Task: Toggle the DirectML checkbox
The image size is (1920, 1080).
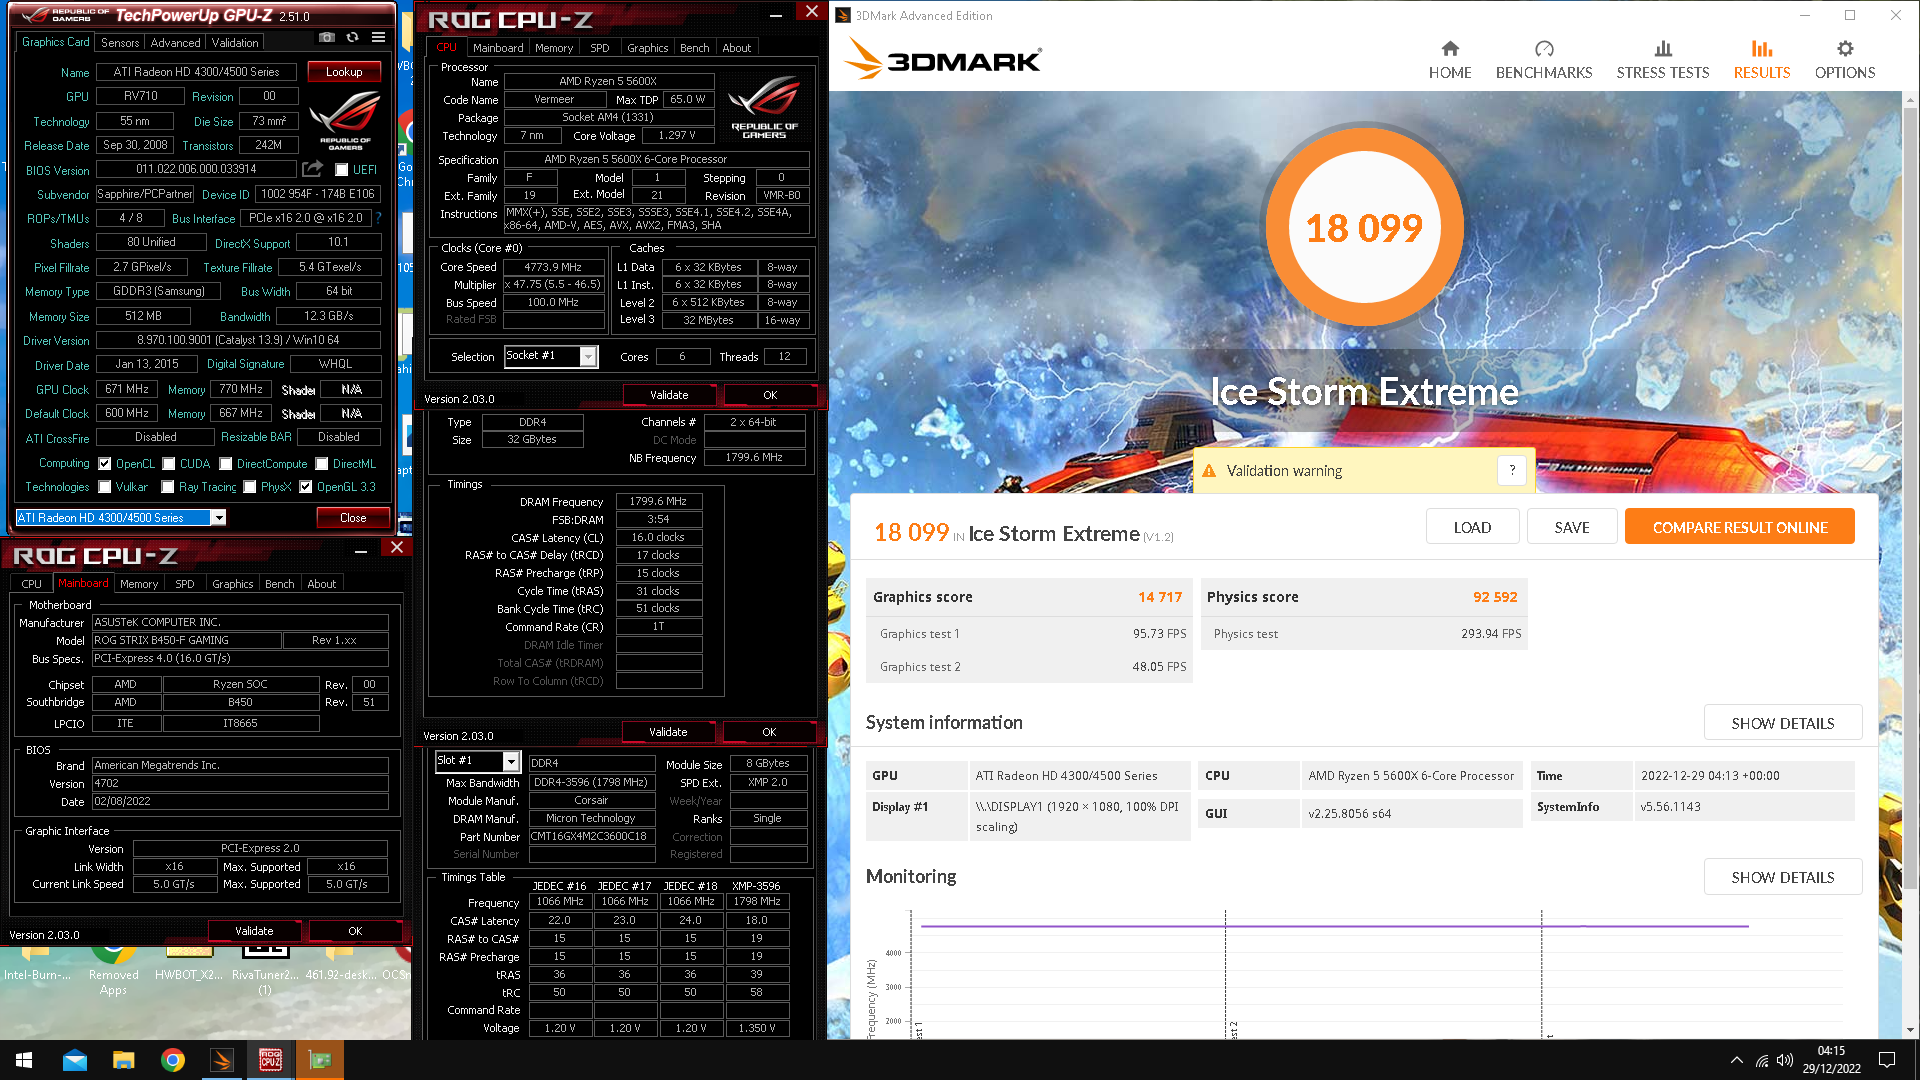Action: pos(322,464)
